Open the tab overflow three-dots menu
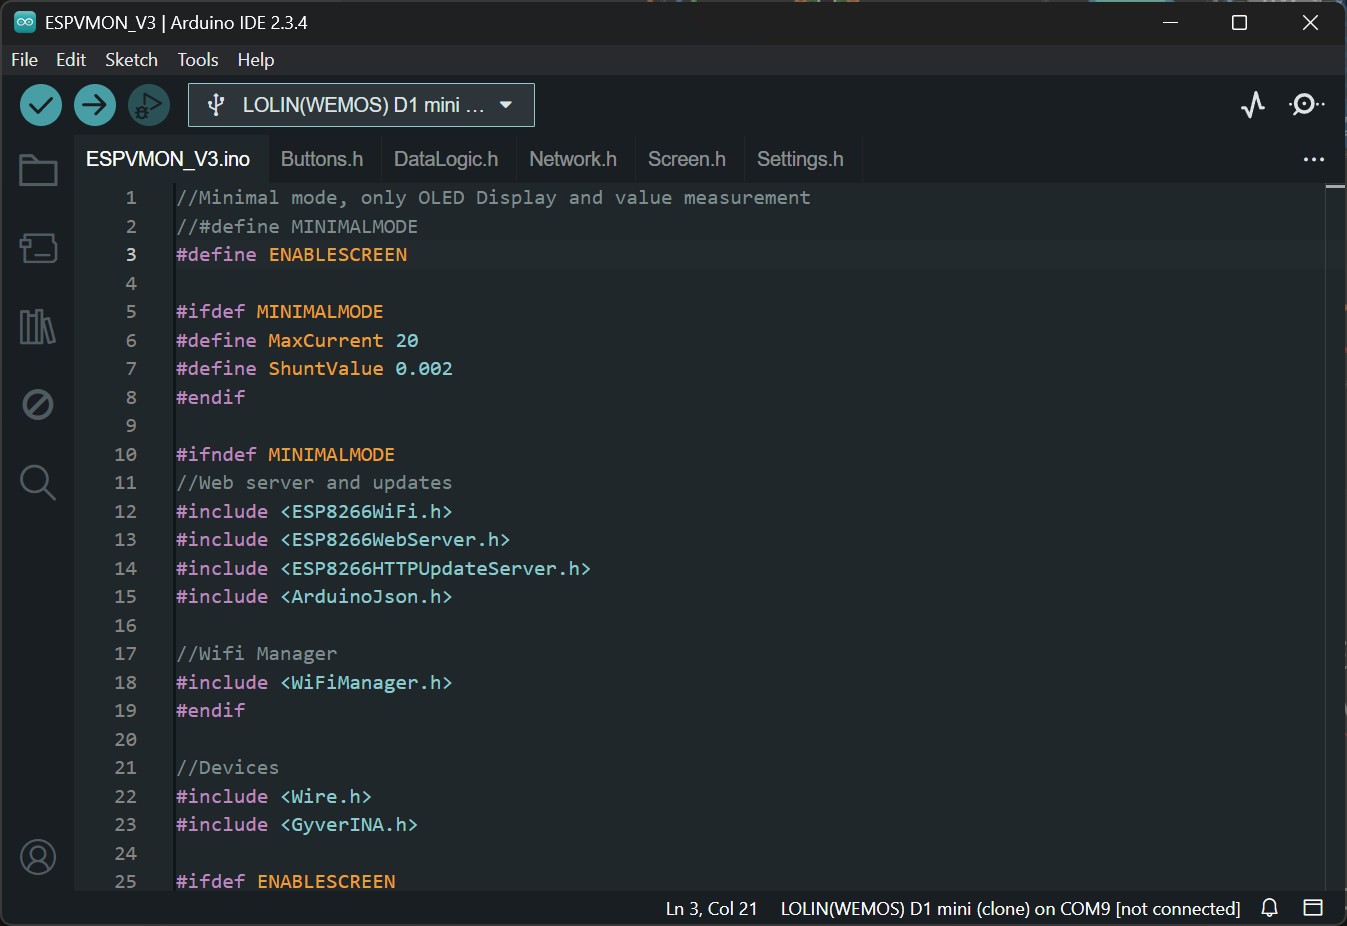Image resolution: width=1347 pixels, height=926 pixels. coord(1313,160)
